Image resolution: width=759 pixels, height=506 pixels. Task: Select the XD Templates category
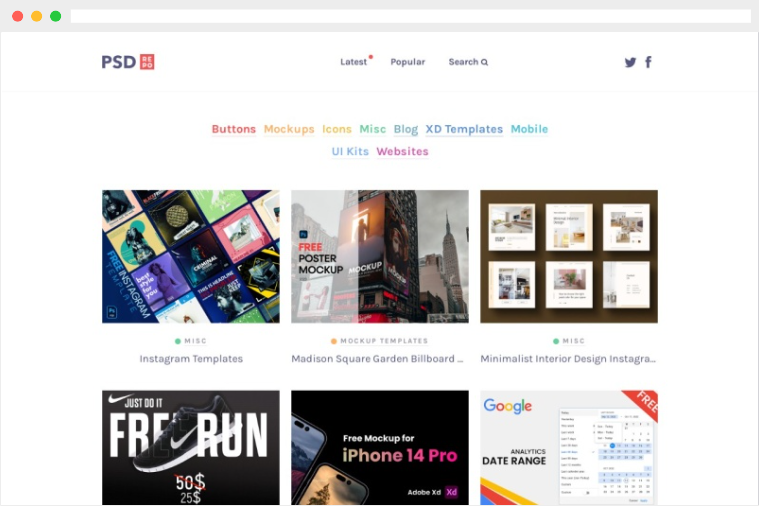pyautogui.click(x=464, y=129)
